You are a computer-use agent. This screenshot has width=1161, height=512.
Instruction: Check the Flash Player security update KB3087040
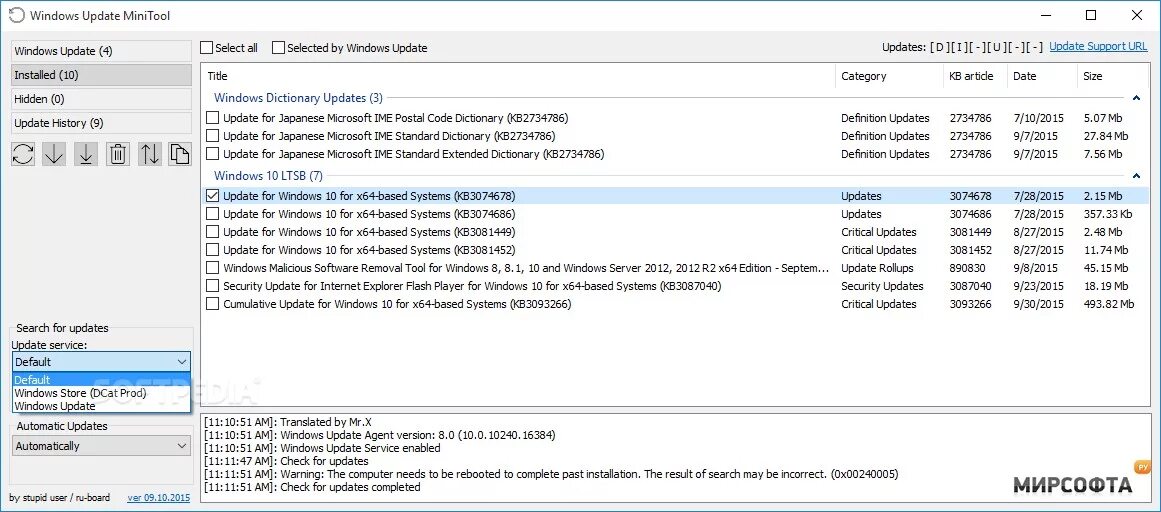[x=213, y=286]
